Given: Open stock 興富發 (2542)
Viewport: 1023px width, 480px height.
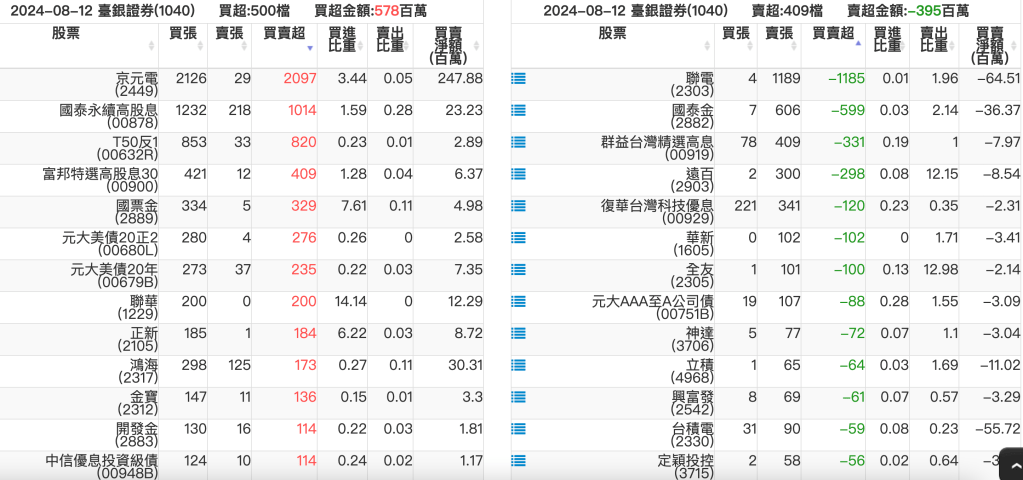Looking at the screenshot, I should pyautogui.click(x=692, y=404).
